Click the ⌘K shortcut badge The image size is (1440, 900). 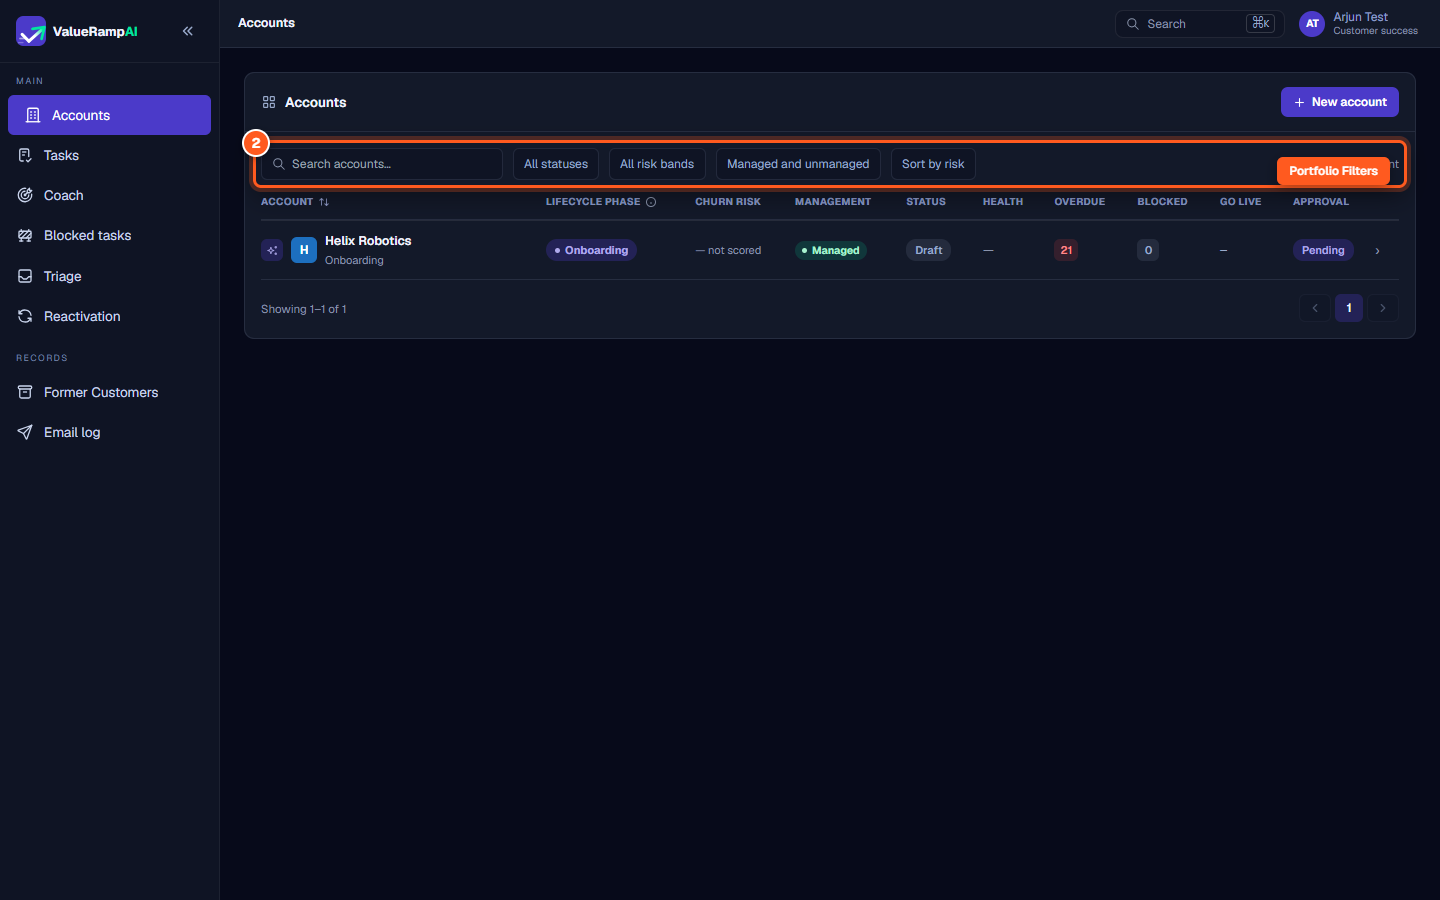(1260, 23)
